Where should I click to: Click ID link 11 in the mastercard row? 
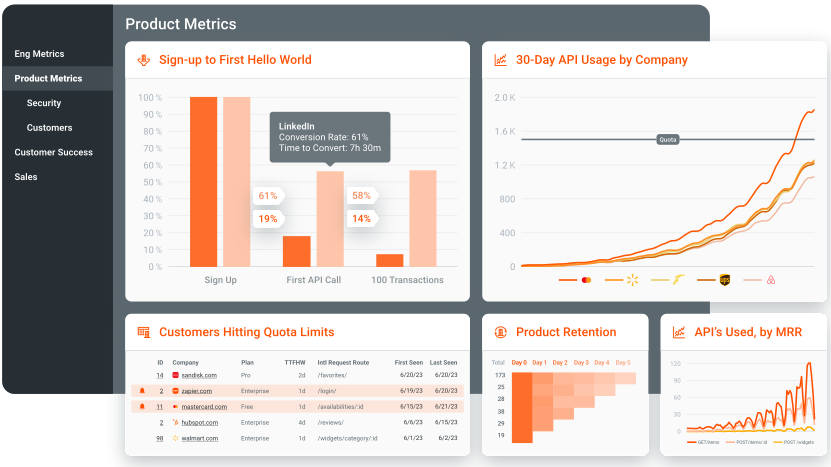tap(160, 407)
